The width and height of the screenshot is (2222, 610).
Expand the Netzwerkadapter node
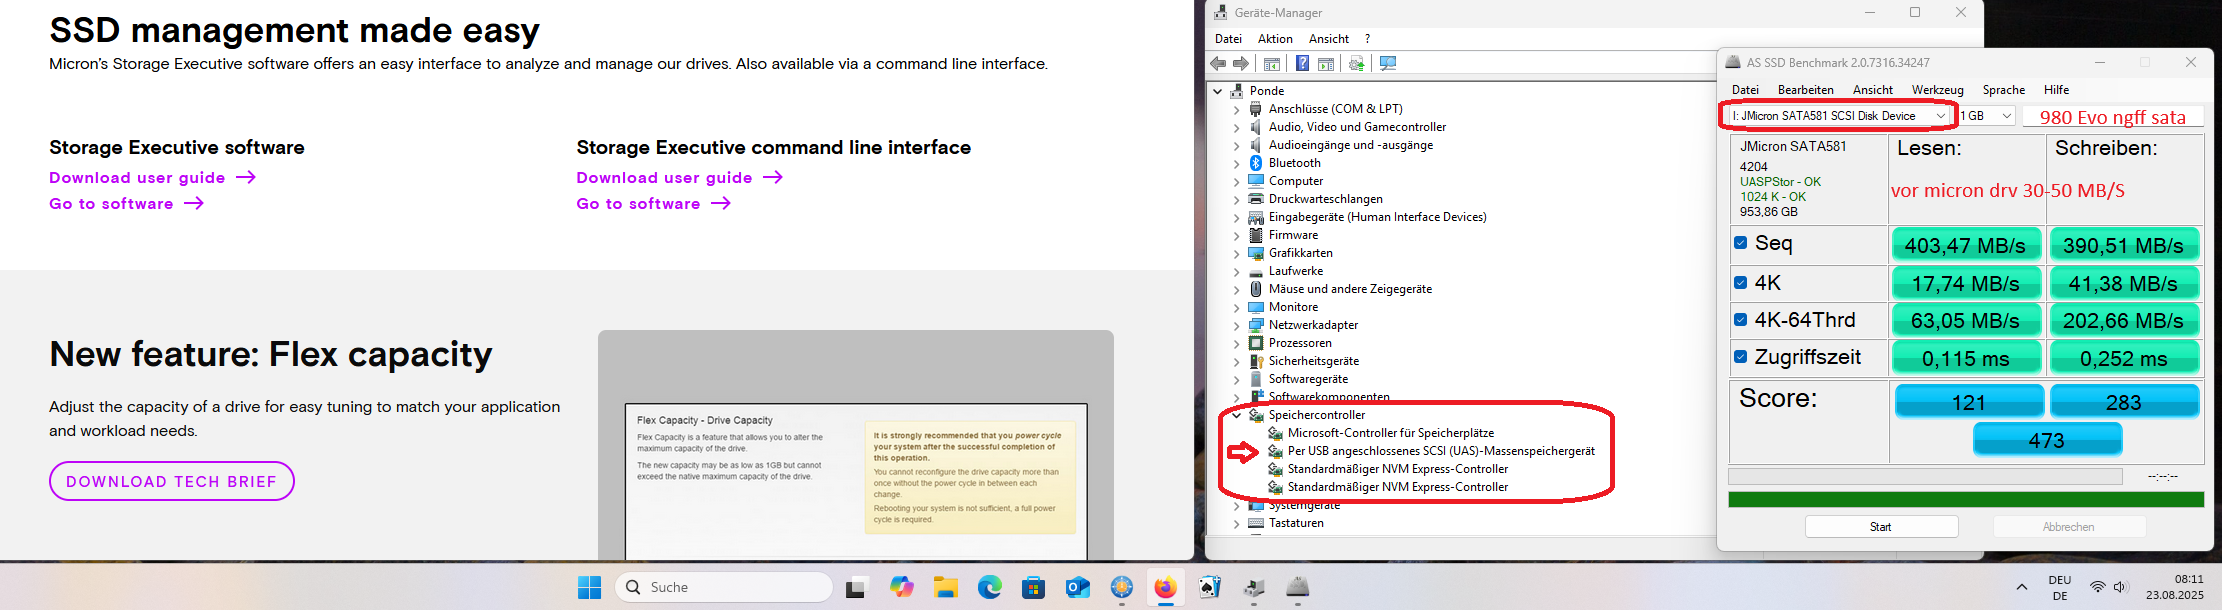tap(1236, 325)
